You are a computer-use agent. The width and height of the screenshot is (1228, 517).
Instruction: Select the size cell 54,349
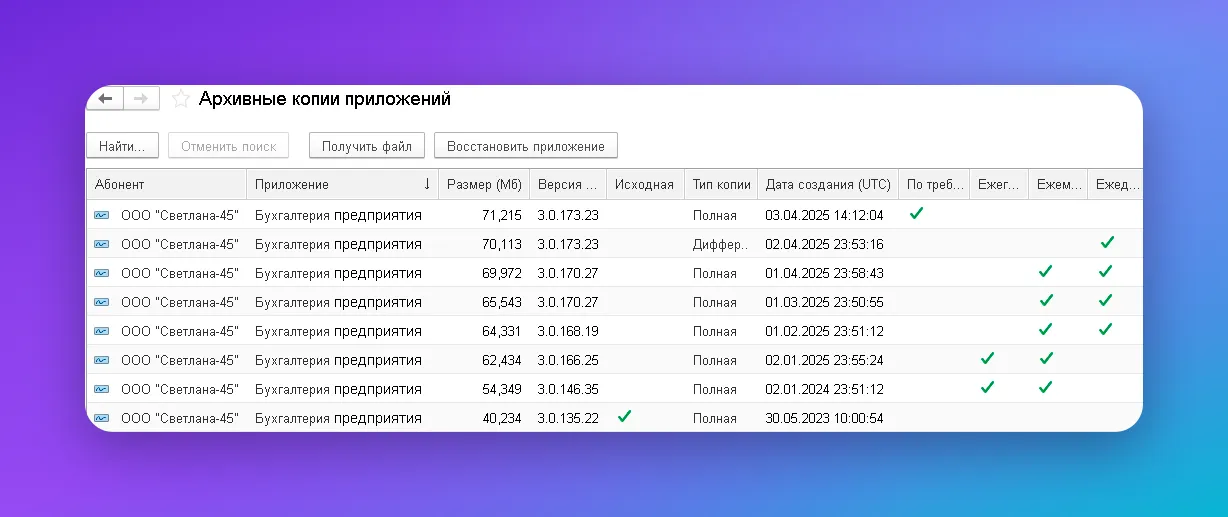point(502,389)
